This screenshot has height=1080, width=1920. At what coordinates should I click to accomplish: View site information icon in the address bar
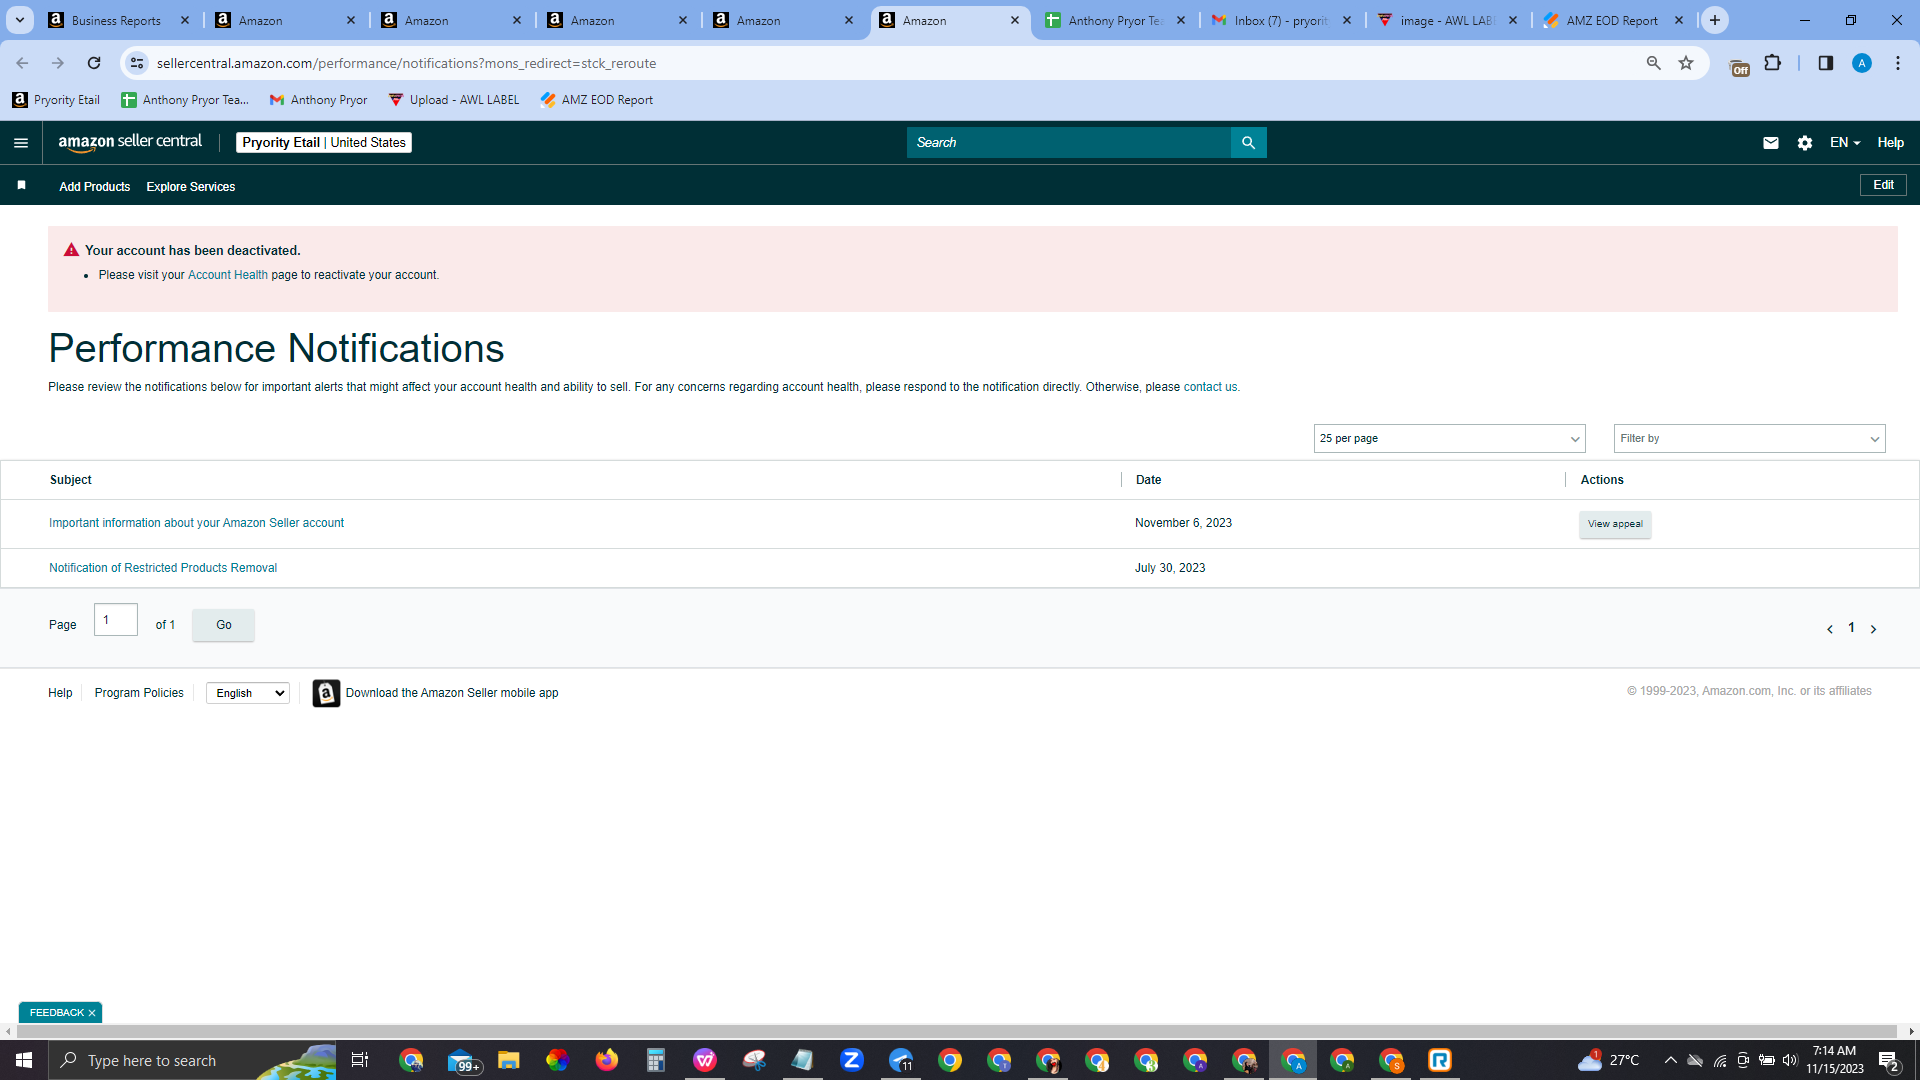(137, 63)
